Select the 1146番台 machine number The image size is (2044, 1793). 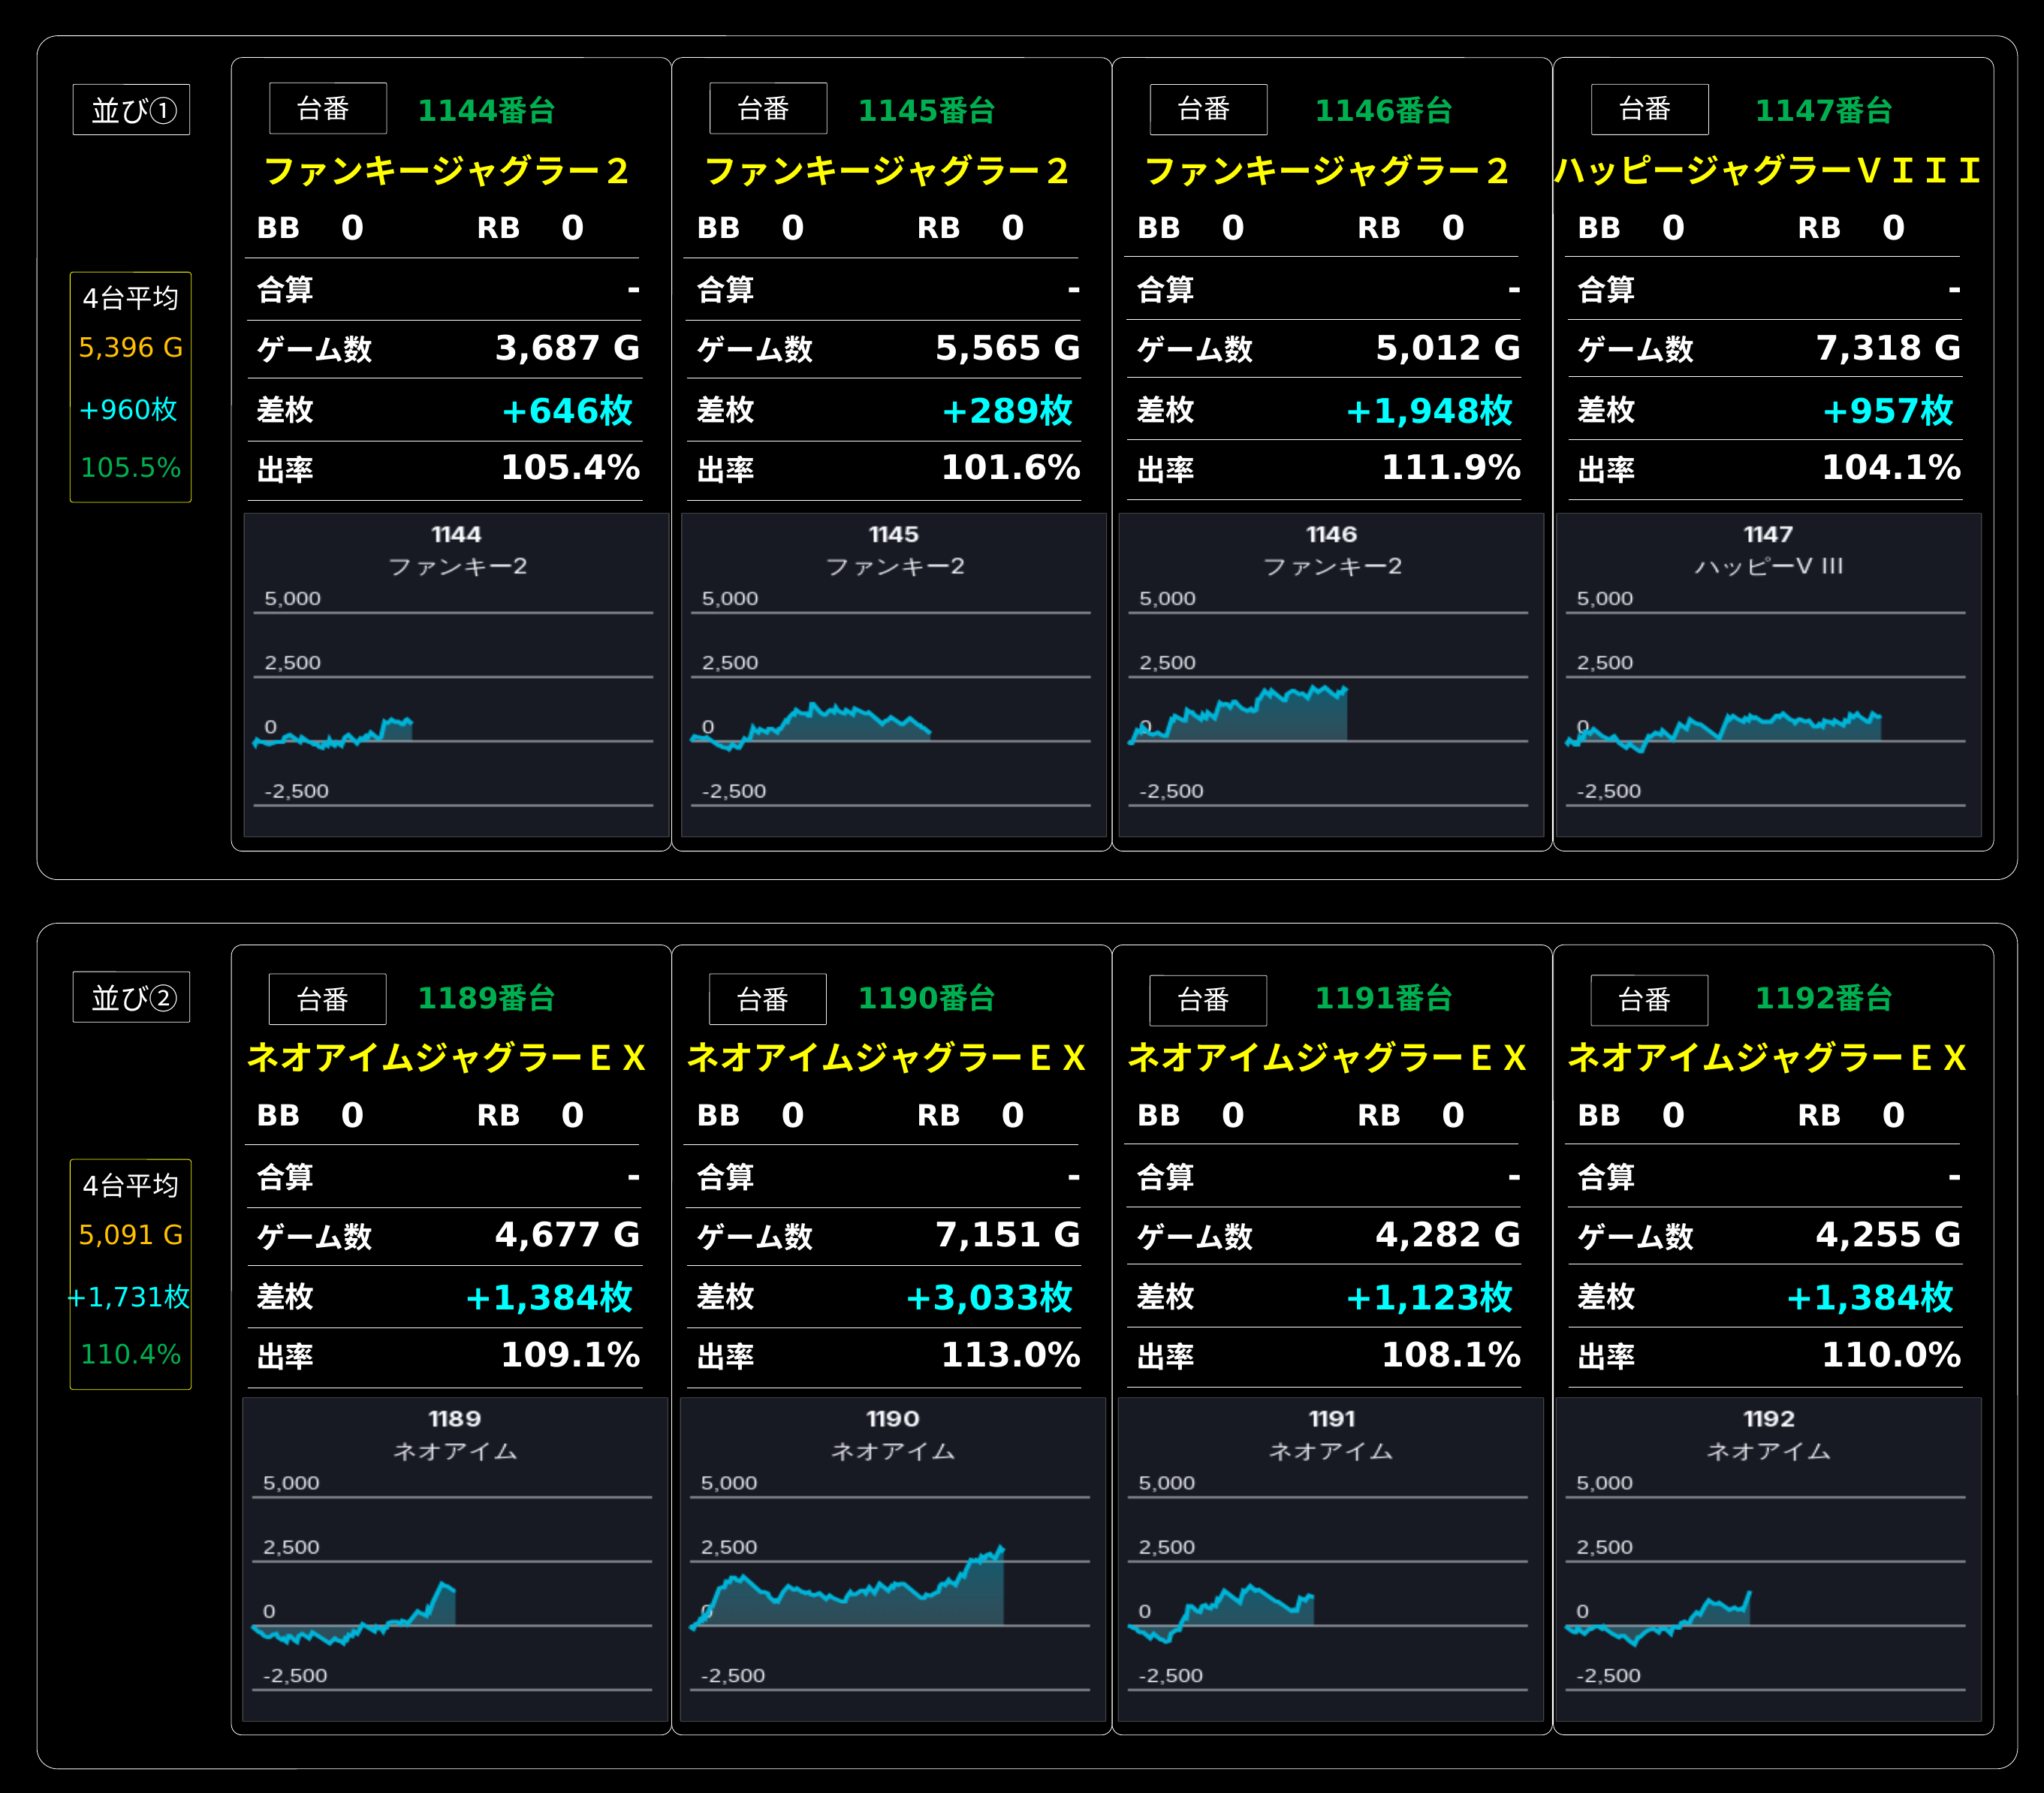[x=1383, y=110]
